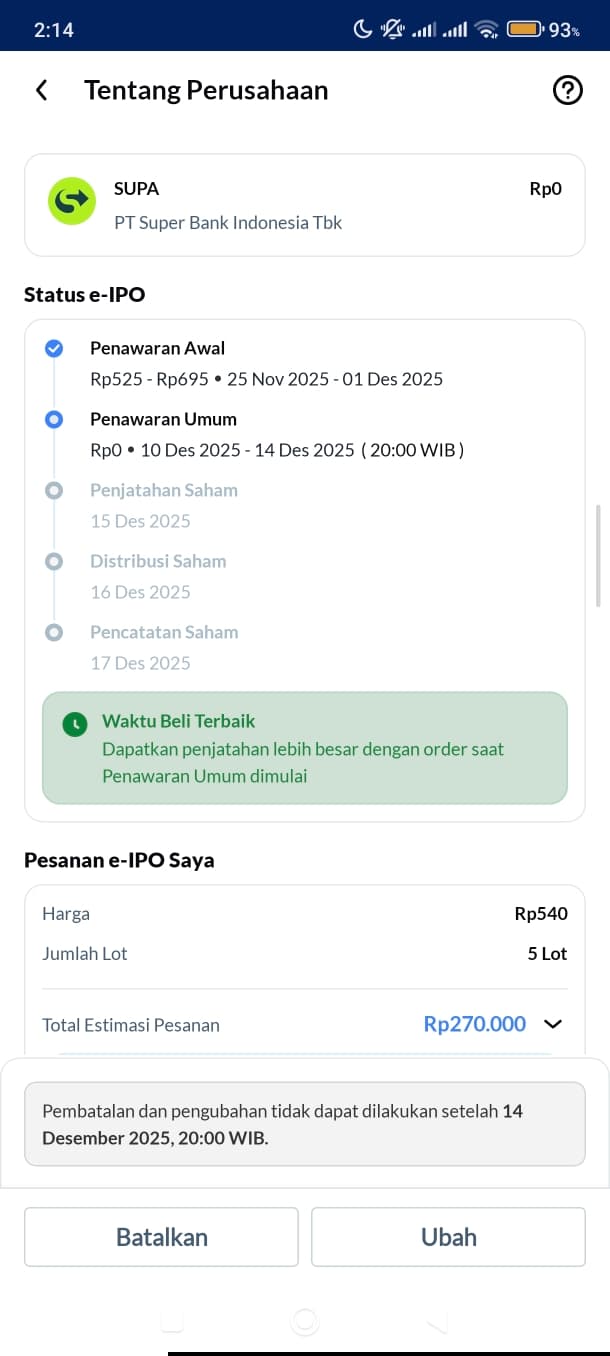The image size is (610, 1356).
Task: Tap Ubah to modify the order
Action: point(448,1237)
